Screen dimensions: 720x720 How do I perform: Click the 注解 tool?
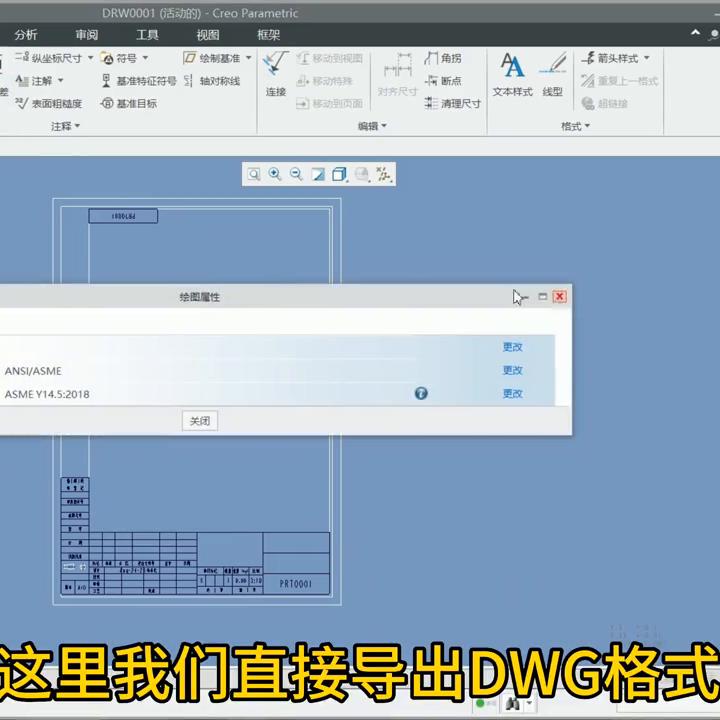coord(34,81)
